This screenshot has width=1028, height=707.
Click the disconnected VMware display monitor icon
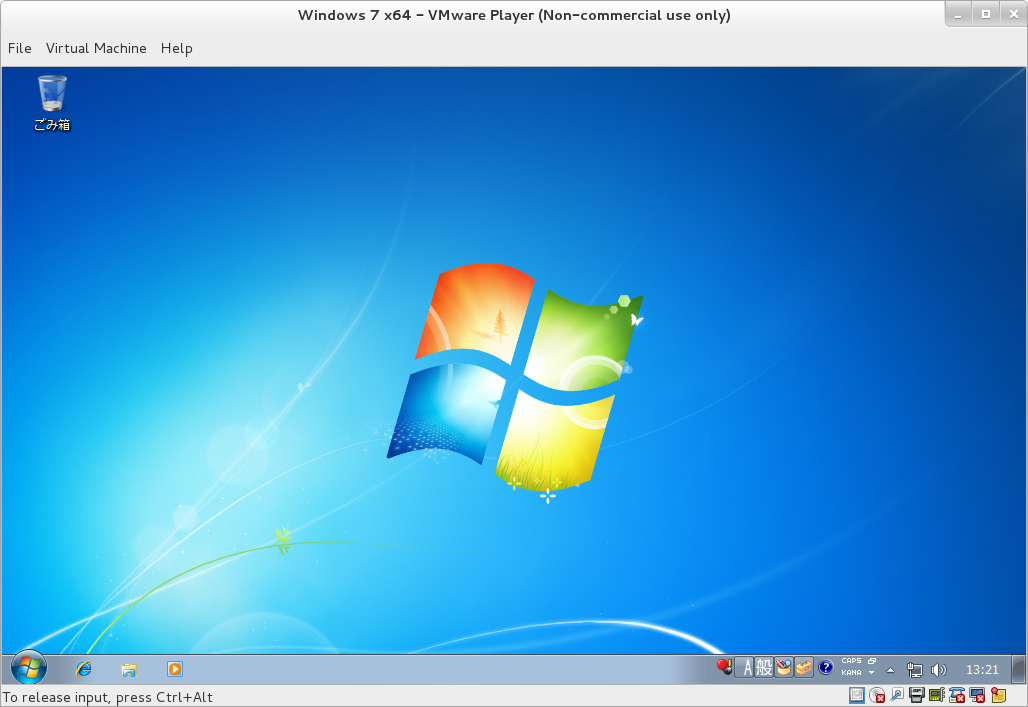pyautogui.click(x=978, y=695)
